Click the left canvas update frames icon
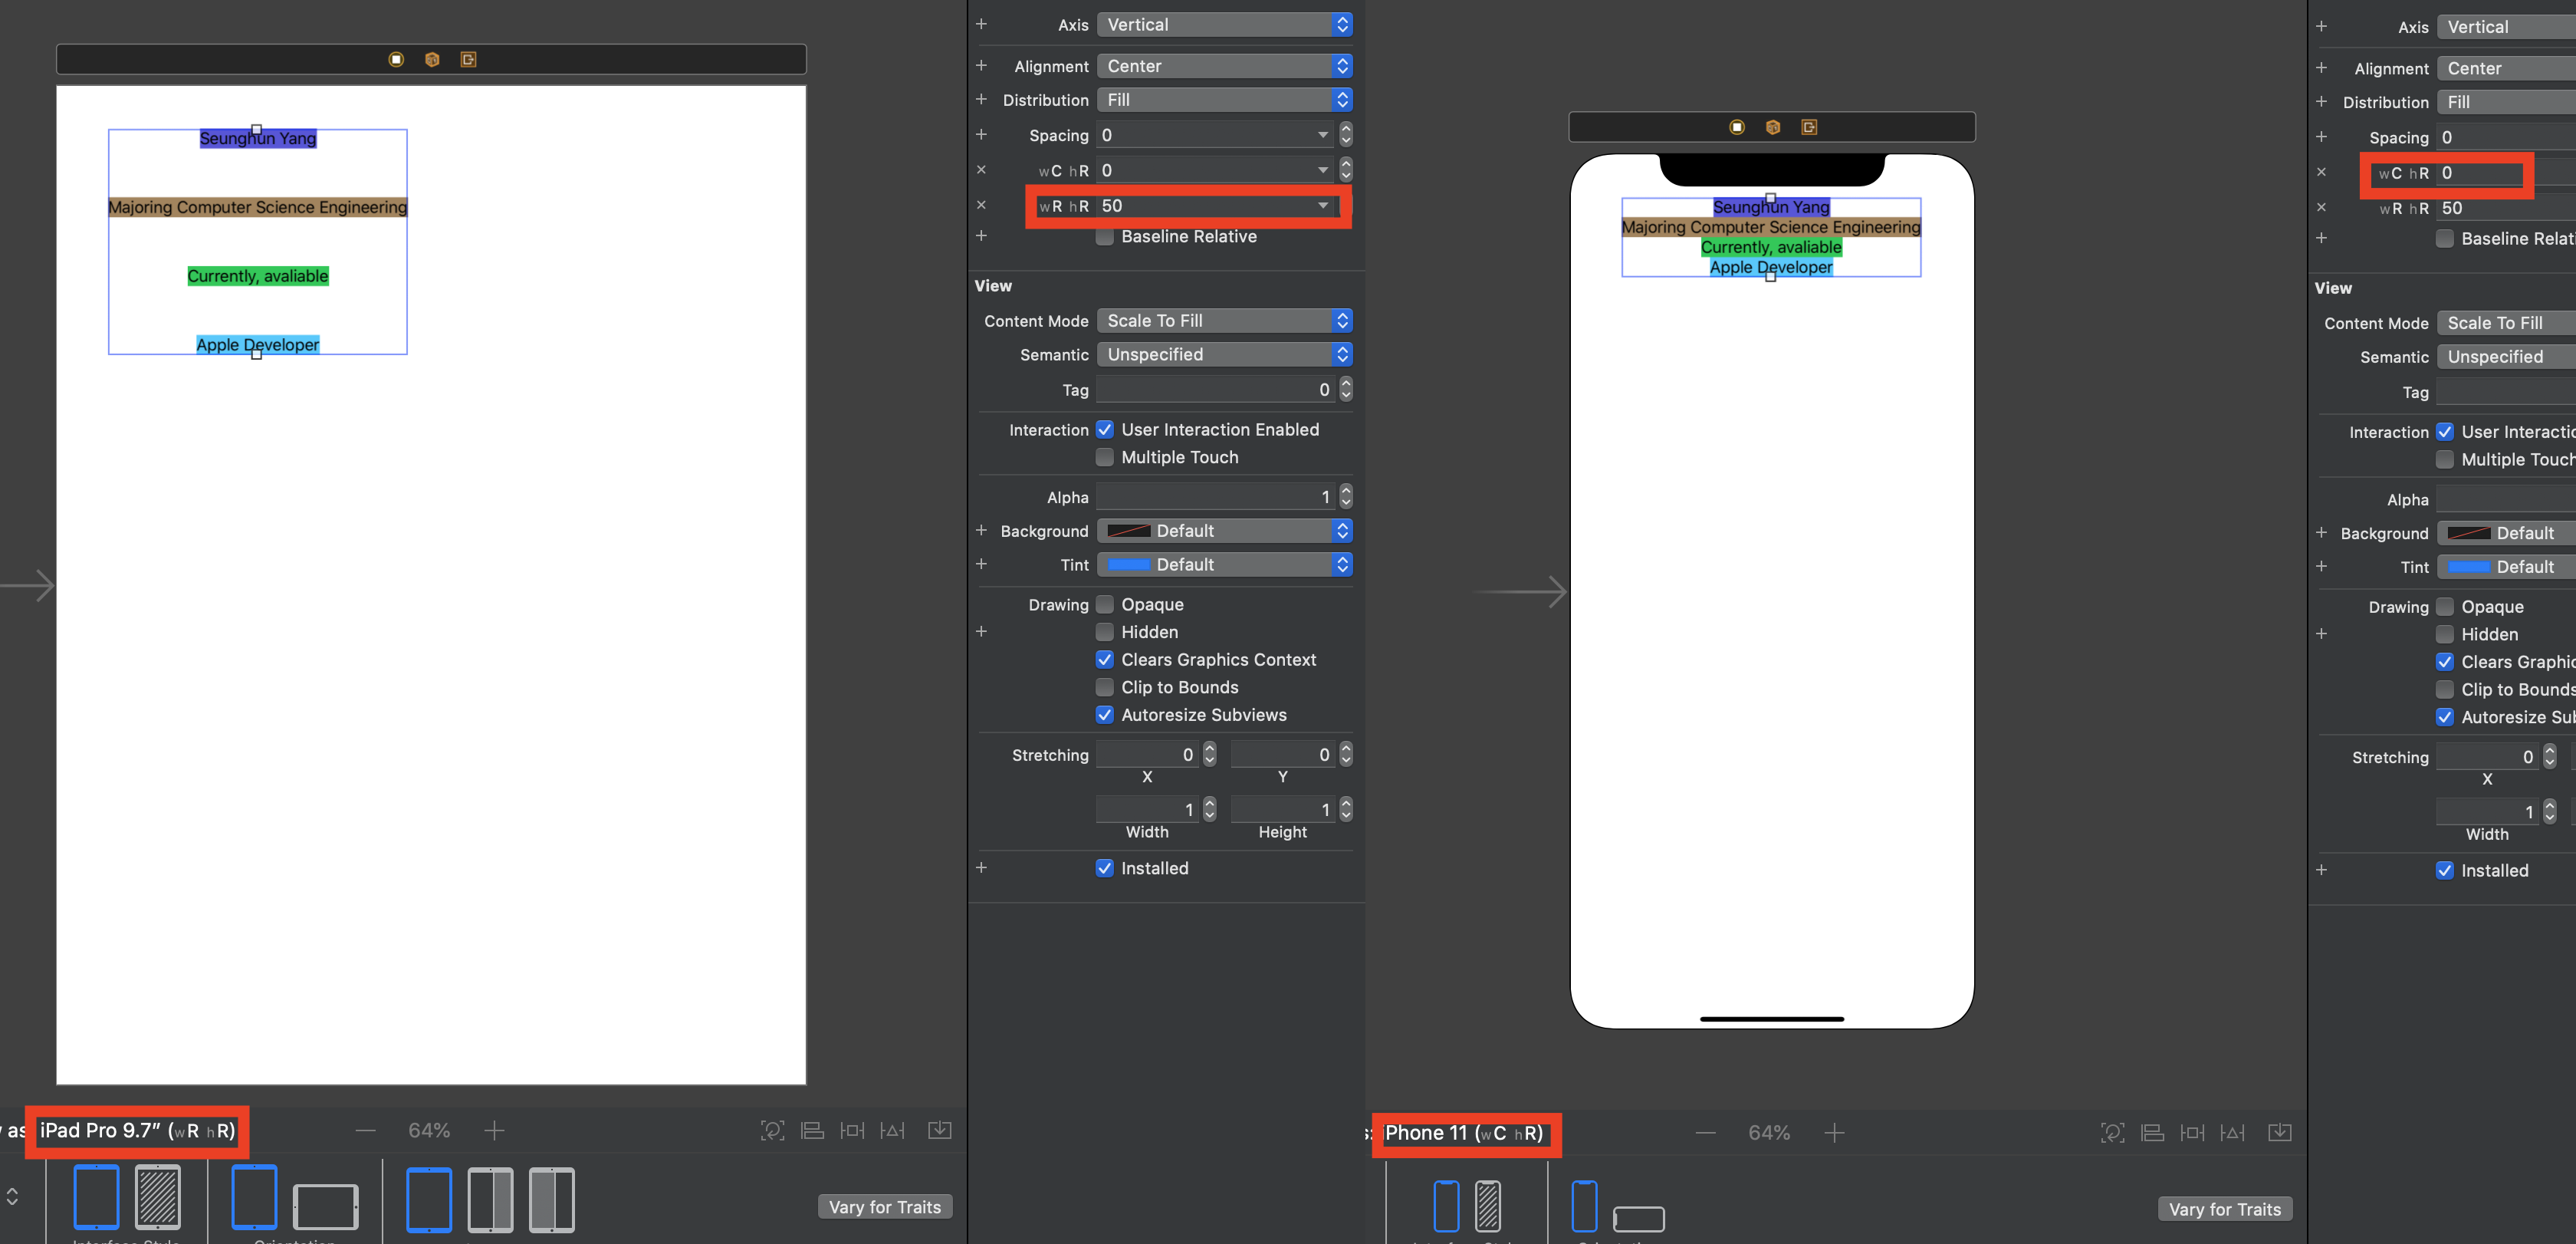 pyautogui.click(x=772, y=1130)
